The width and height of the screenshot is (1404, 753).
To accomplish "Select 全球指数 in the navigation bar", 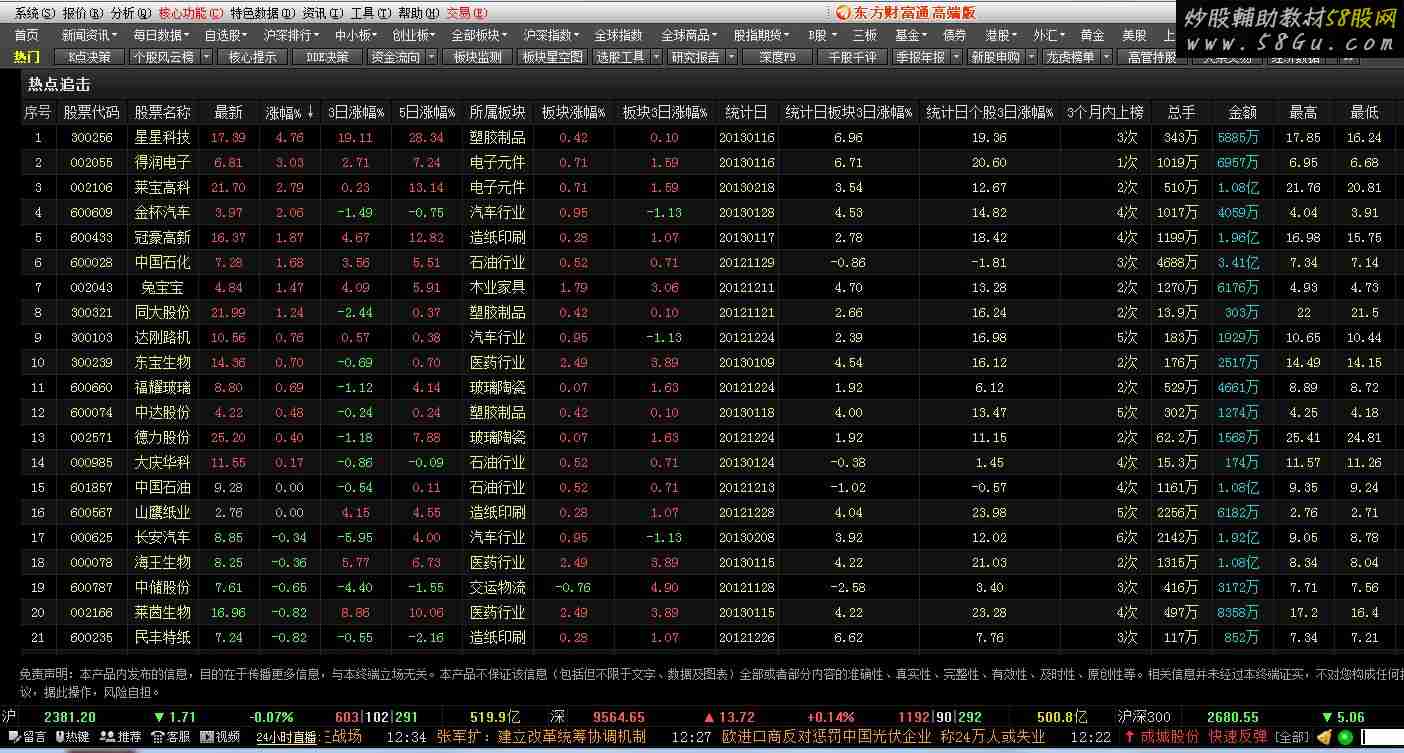I will pyautogui.click(x=619, y=35).
